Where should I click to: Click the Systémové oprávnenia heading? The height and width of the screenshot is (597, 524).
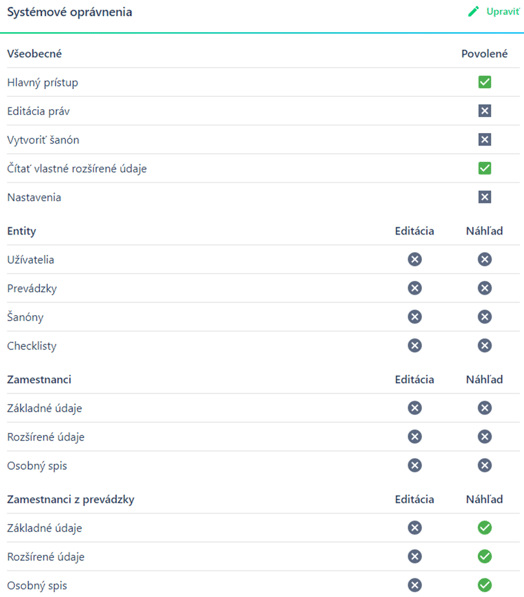click(x=70, y=12)
